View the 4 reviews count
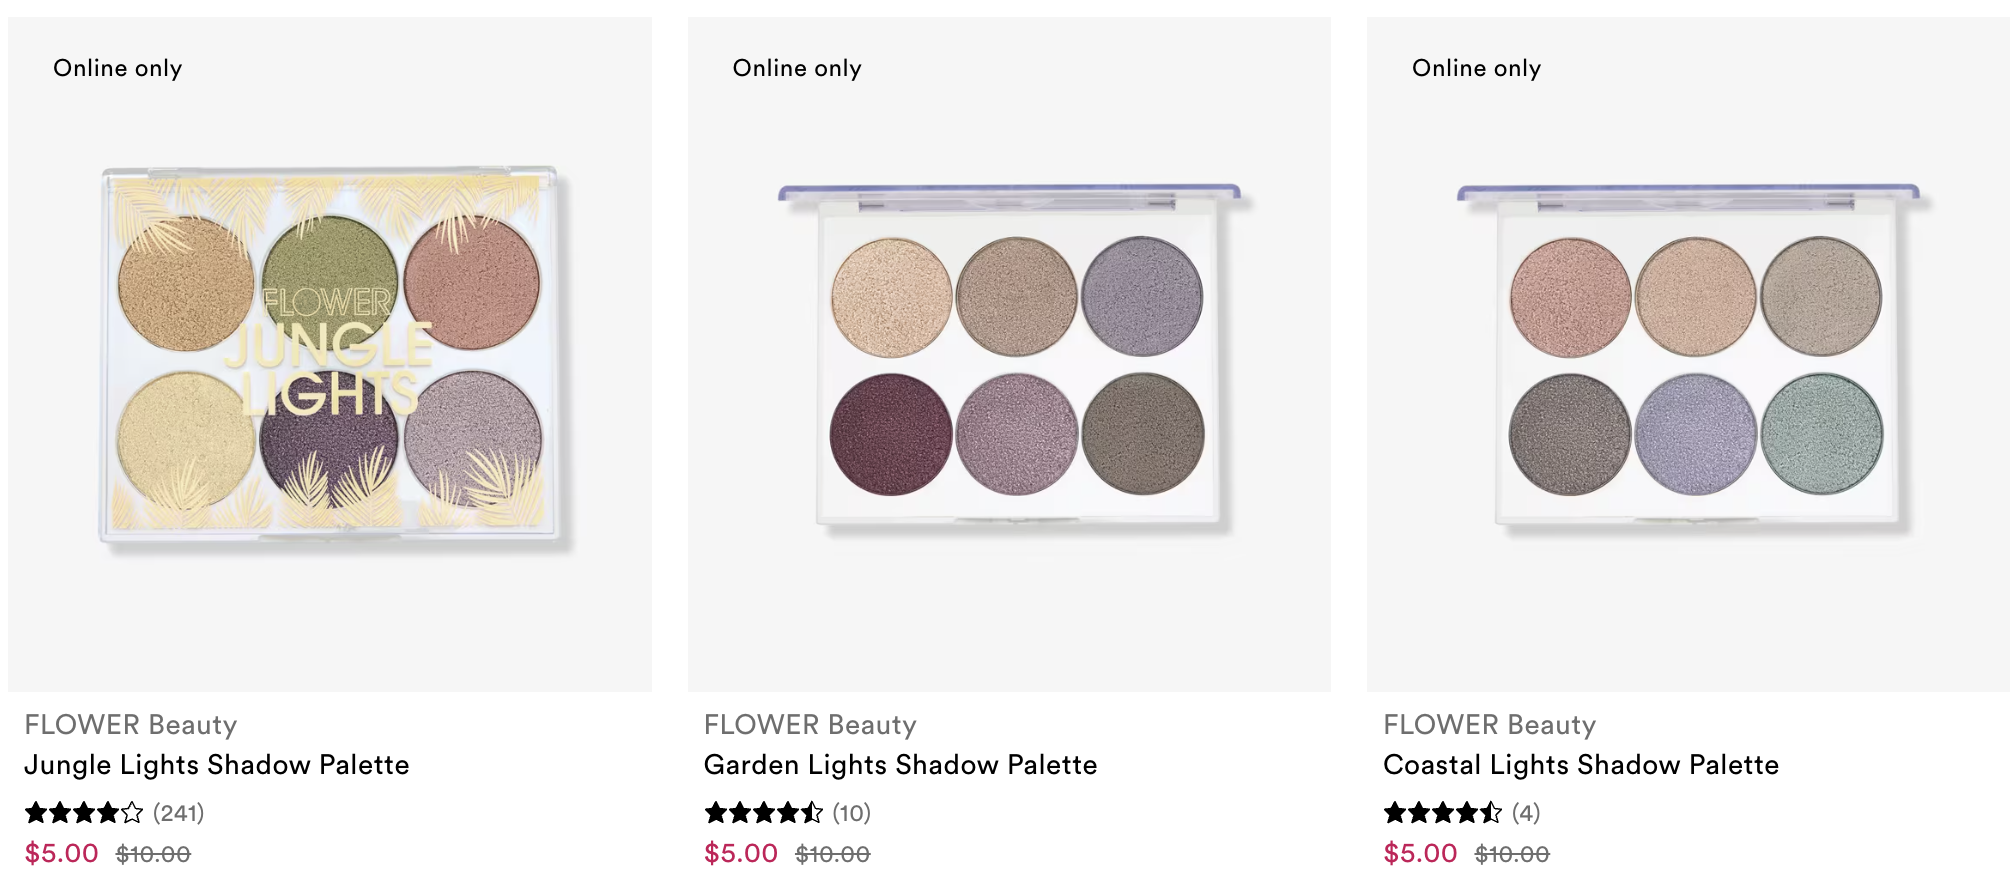Viewport: 2010px width, 874px height. [x=1526, y=813]
